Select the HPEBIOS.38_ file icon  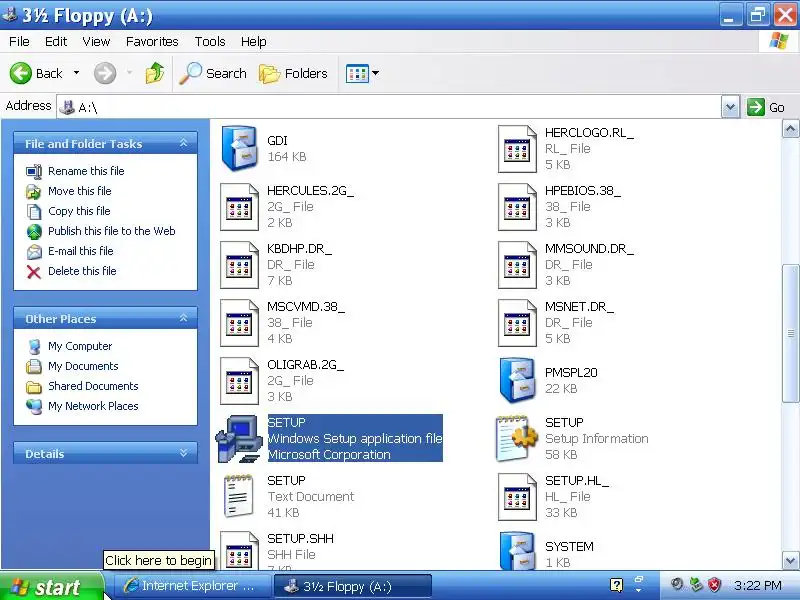click(x=517, y=207)
